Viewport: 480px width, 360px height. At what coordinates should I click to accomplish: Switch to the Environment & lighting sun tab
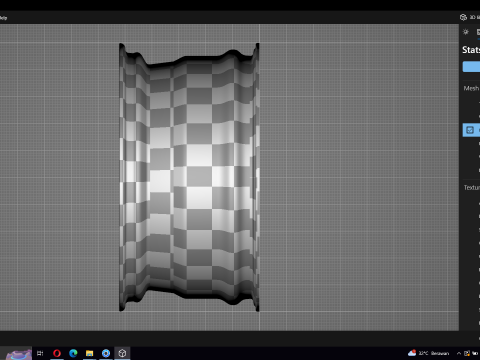(466, 32)
